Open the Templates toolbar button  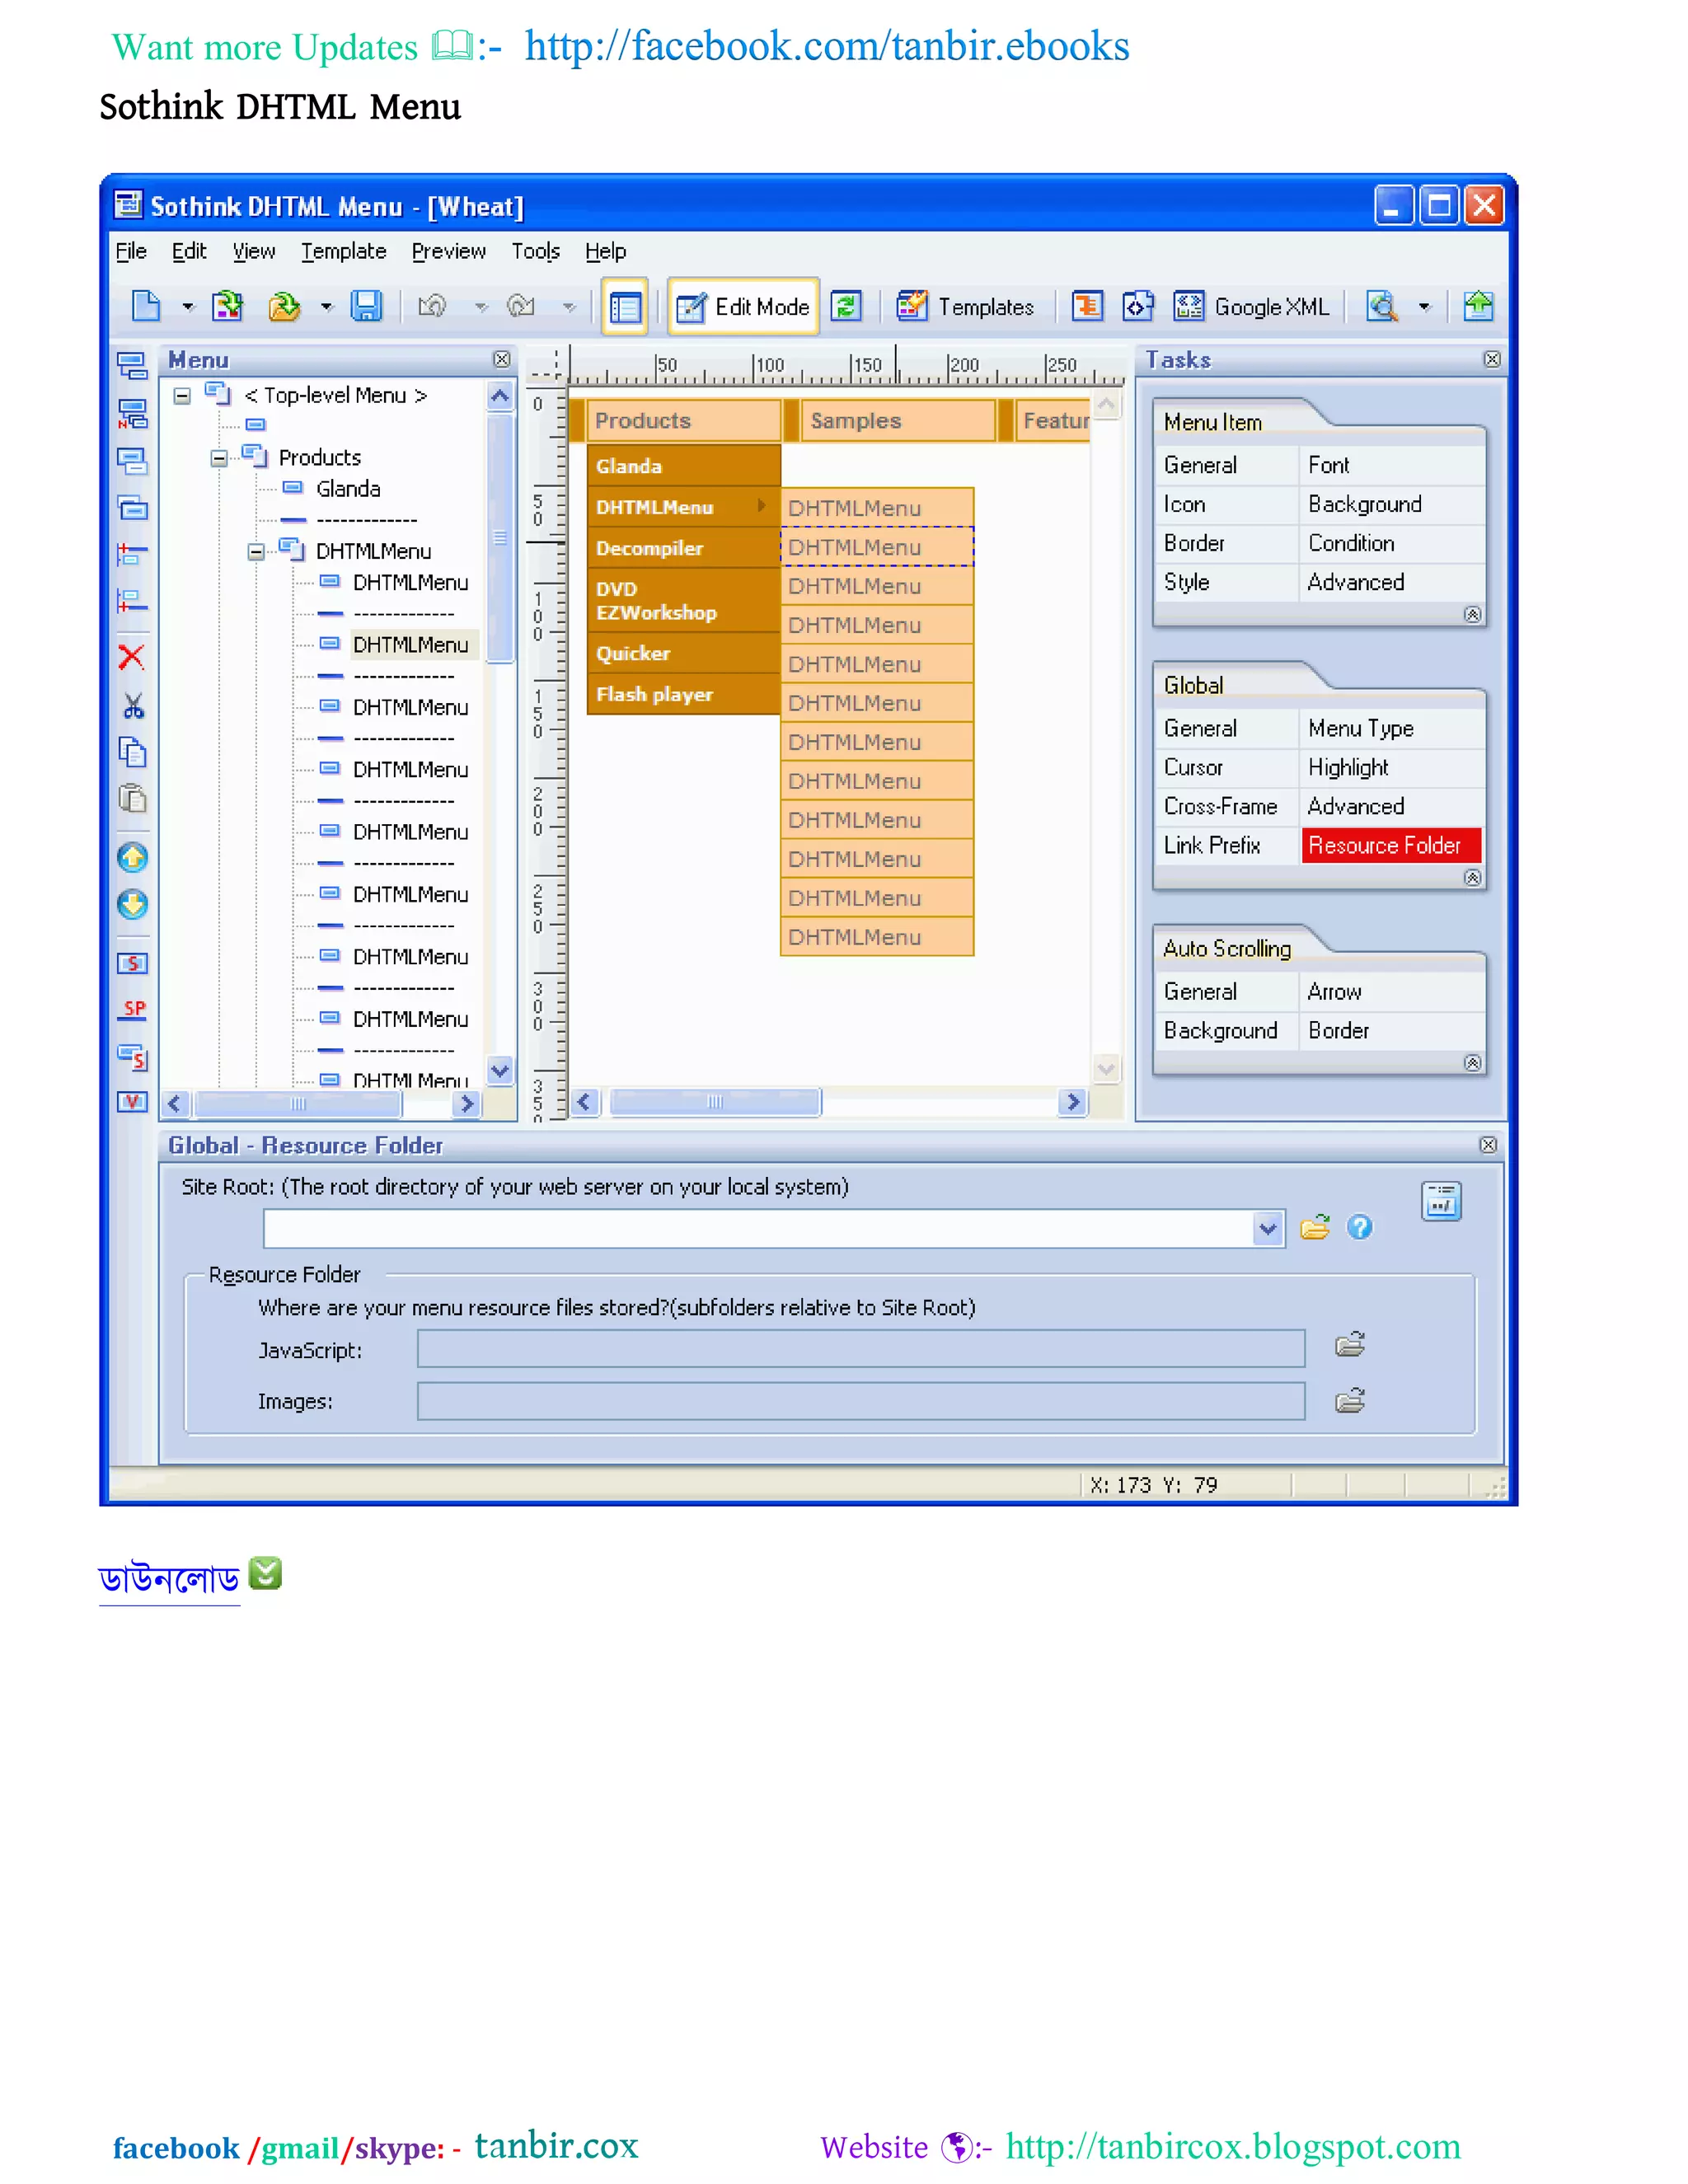click(x=965, y=306)
